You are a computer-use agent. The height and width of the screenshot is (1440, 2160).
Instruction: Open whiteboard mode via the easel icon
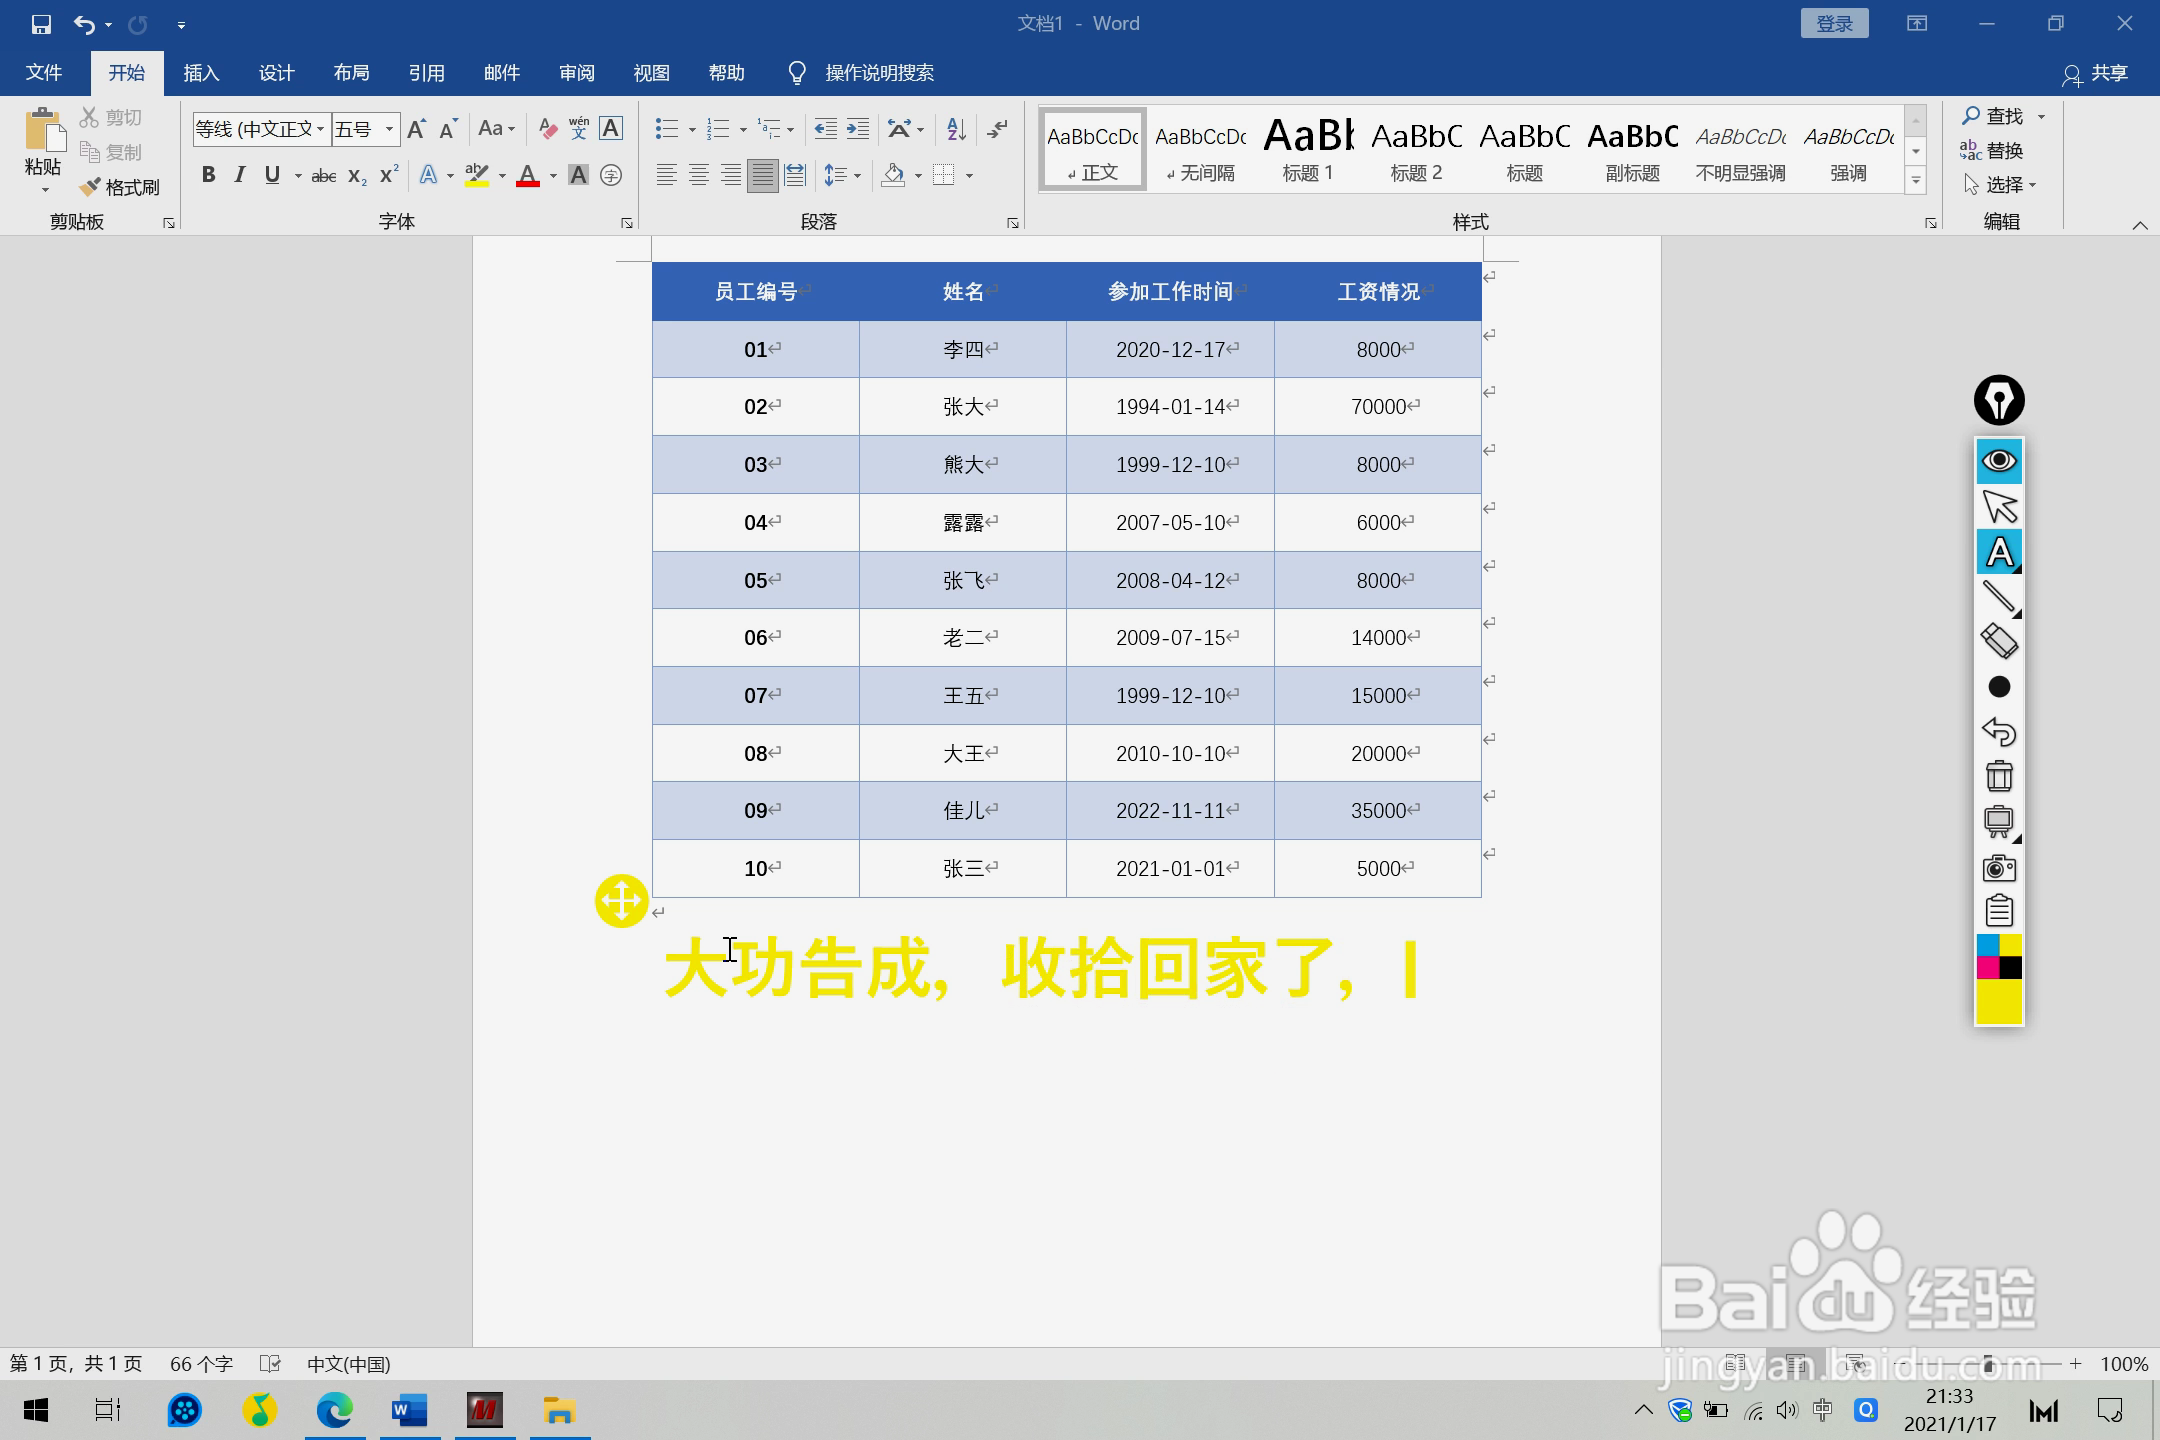click(x=1997, y=820)
